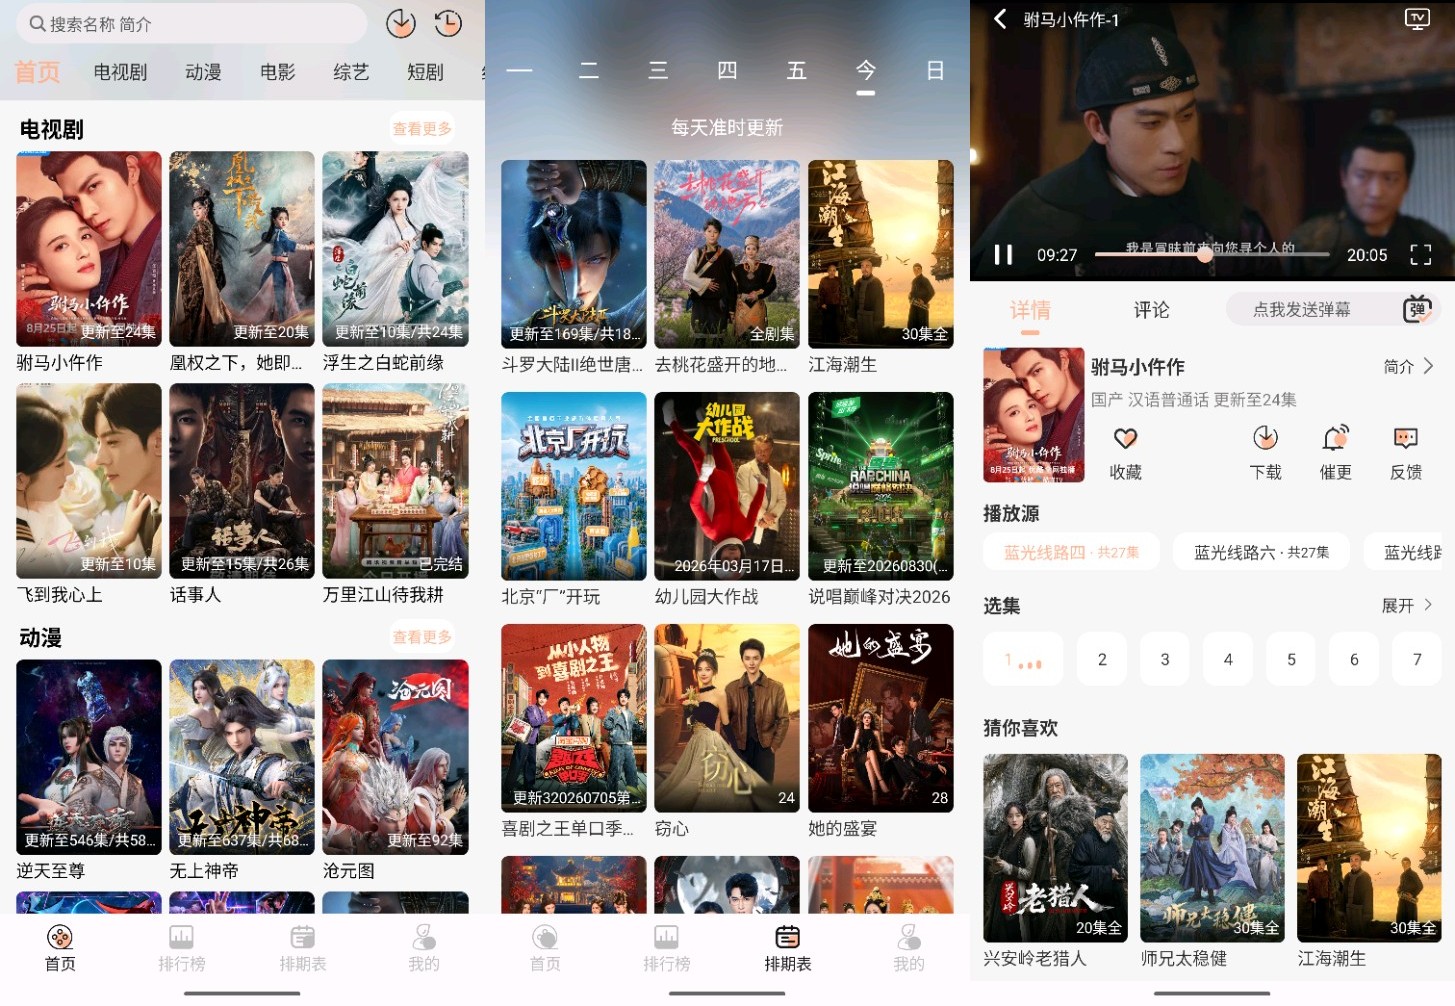
Task: Select episode 2
Action: pyautogui.click(x=1102, y=660)
